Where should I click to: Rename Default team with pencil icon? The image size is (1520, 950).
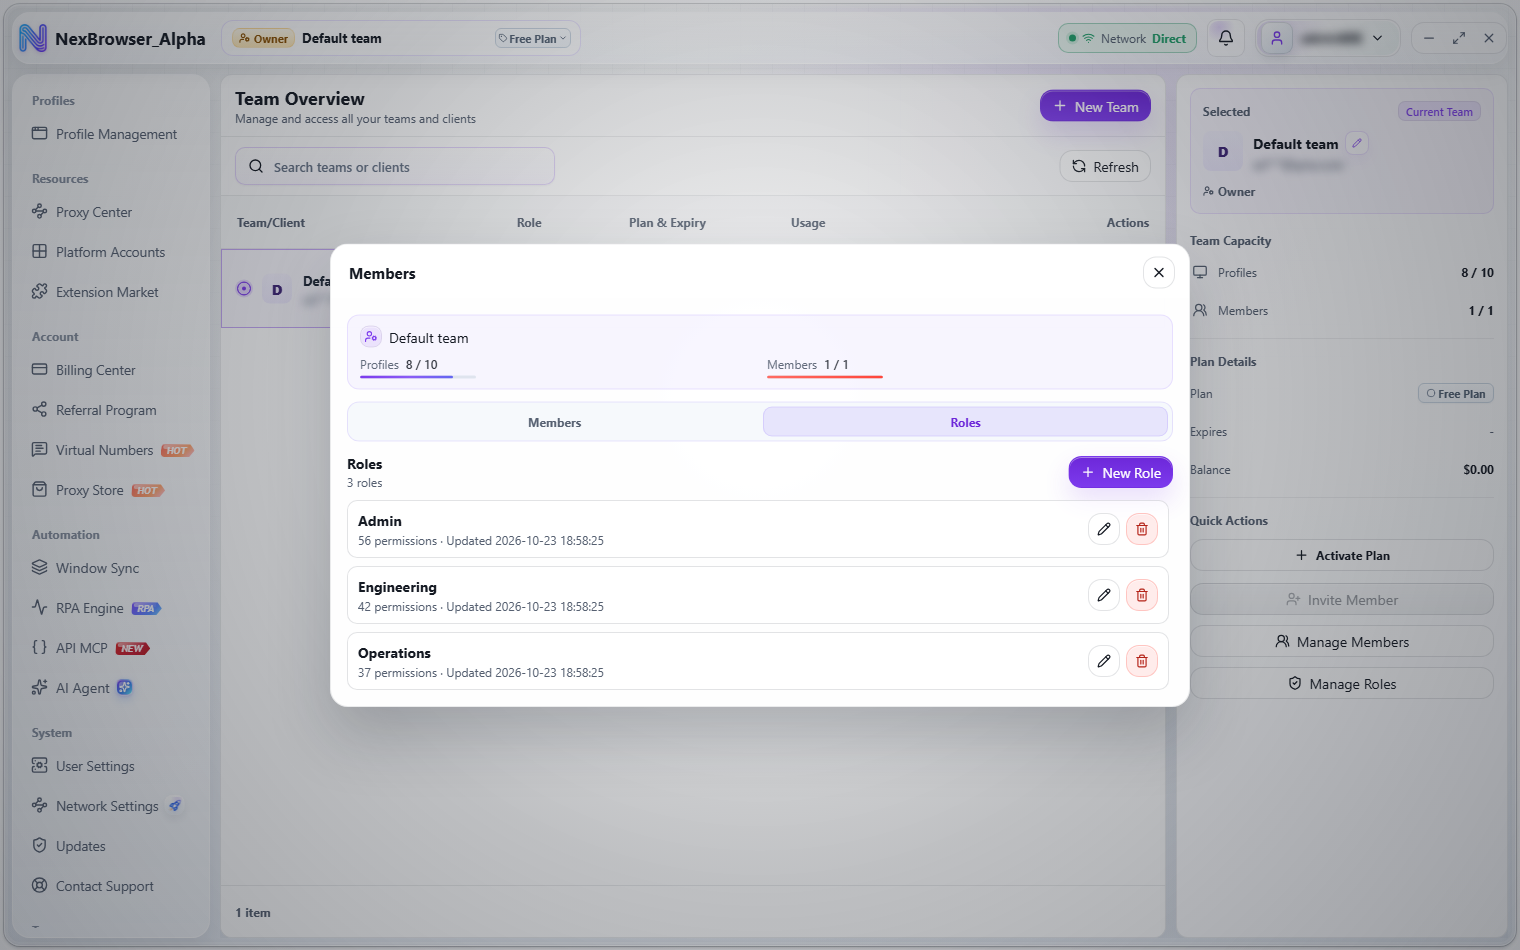(1357, 143)
